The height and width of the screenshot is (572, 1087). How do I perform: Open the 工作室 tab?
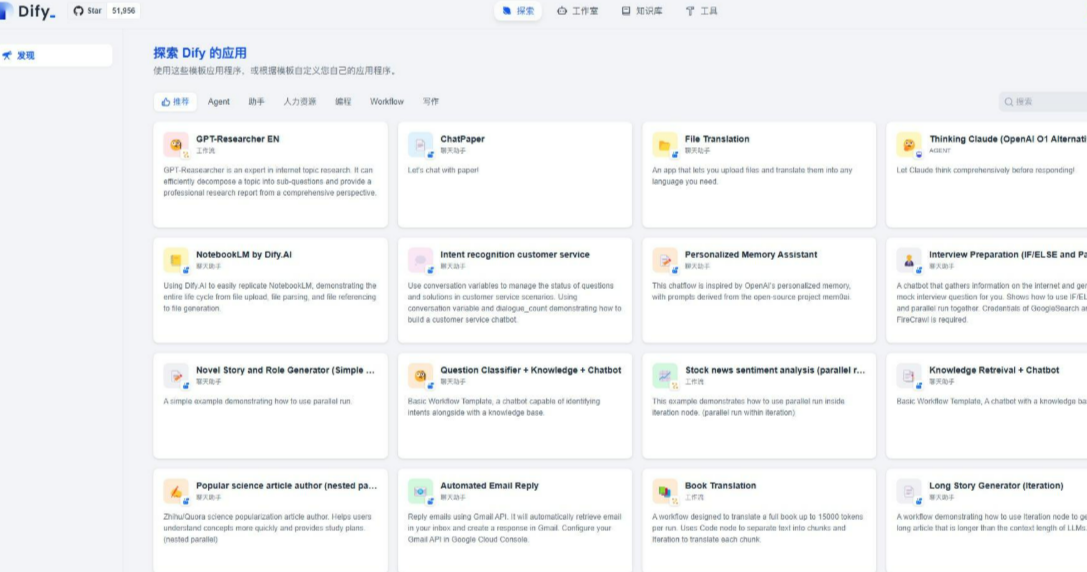[x=577, y=11]
